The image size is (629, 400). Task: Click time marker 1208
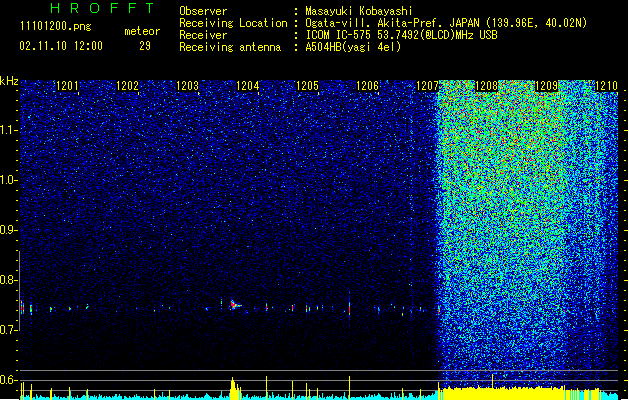(486, 86)
